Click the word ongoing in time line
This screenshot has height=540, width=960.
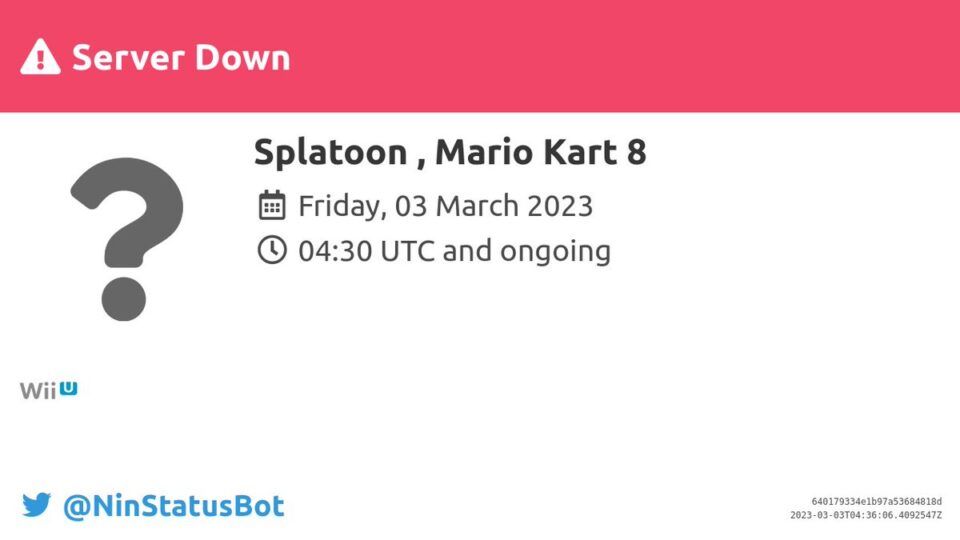555,253
